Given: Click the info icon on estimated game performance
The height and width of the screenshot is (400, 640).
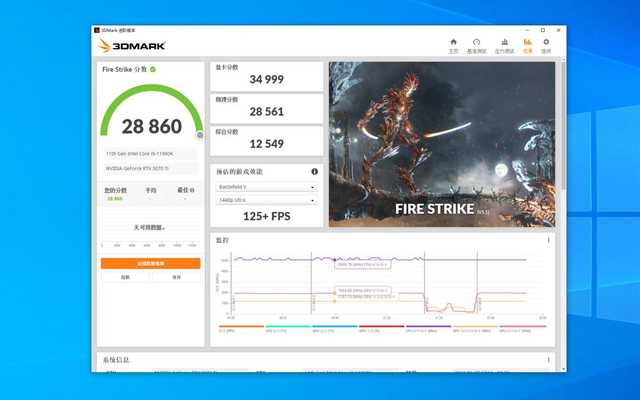Looking at the screenshot, I should 314,172.
